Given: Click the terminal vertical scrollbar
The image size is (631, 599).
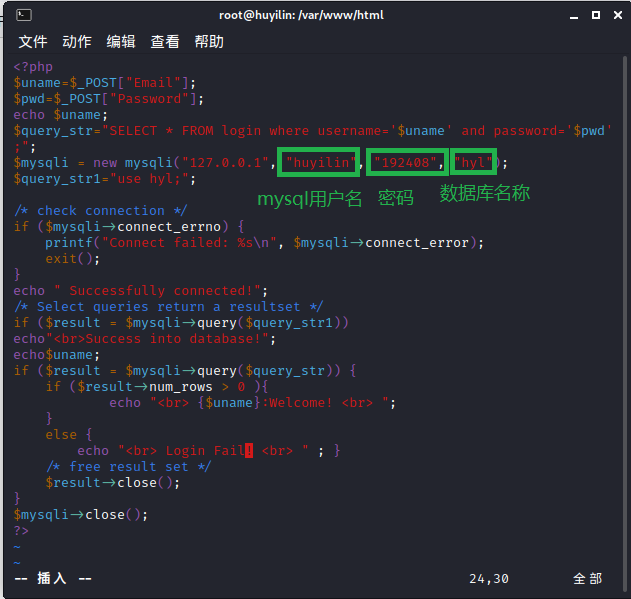Looking at the screenshot, I should coord(625,322).
